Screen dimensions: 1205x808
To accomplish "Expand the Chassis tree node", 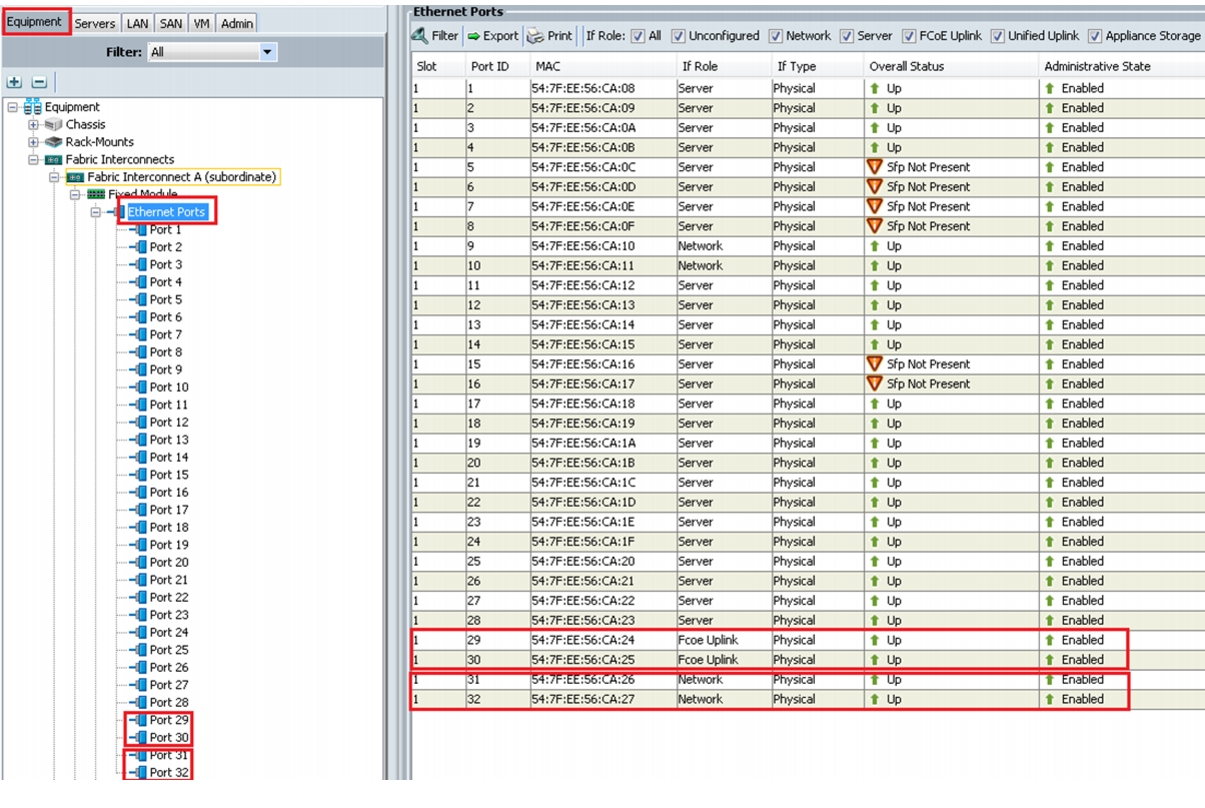I will coord(34,125).
